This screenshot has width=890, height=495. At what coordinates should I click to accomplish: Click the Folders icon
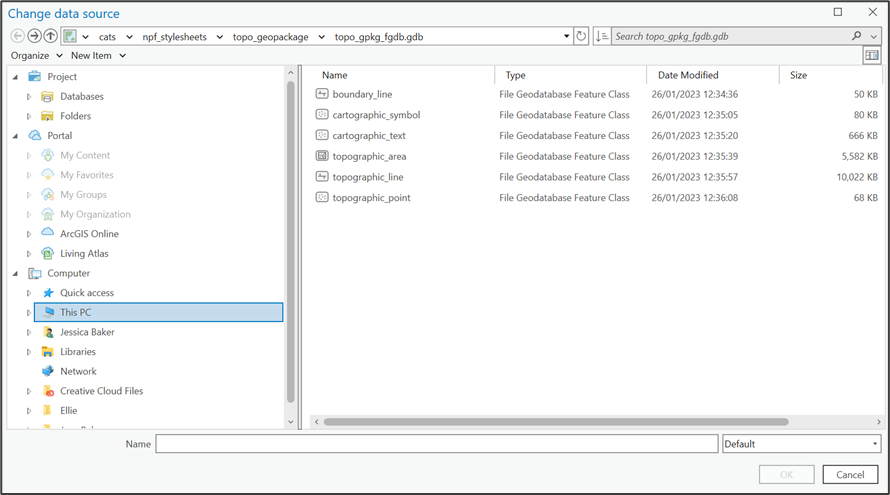tap(47, 116)
